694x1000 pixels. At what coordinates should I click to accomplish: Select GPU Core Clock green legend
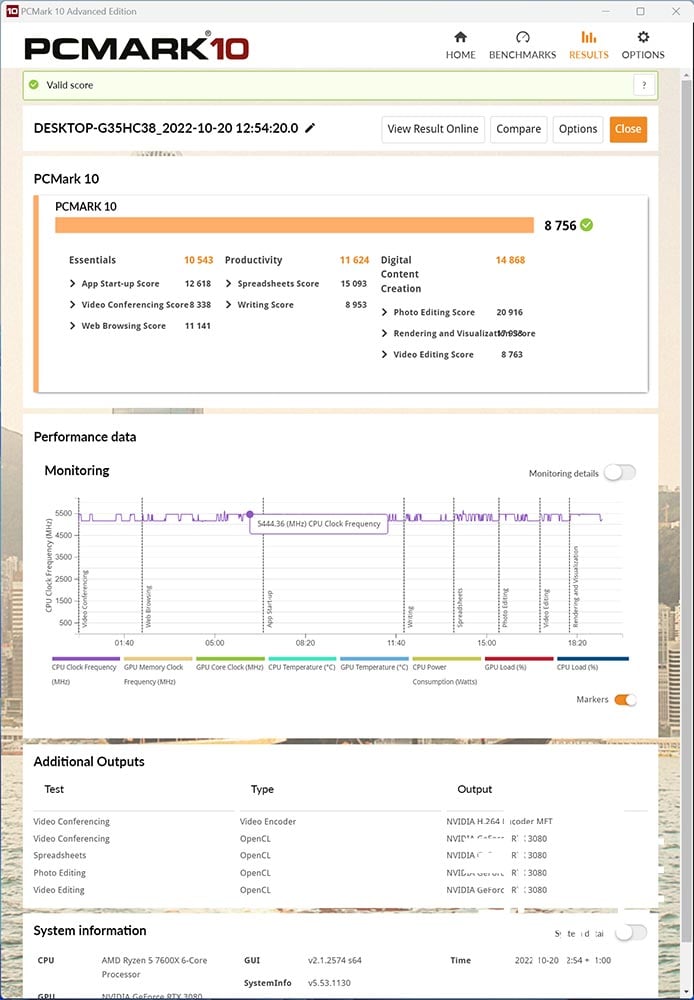pyautogui.click(x=230, y=663)
